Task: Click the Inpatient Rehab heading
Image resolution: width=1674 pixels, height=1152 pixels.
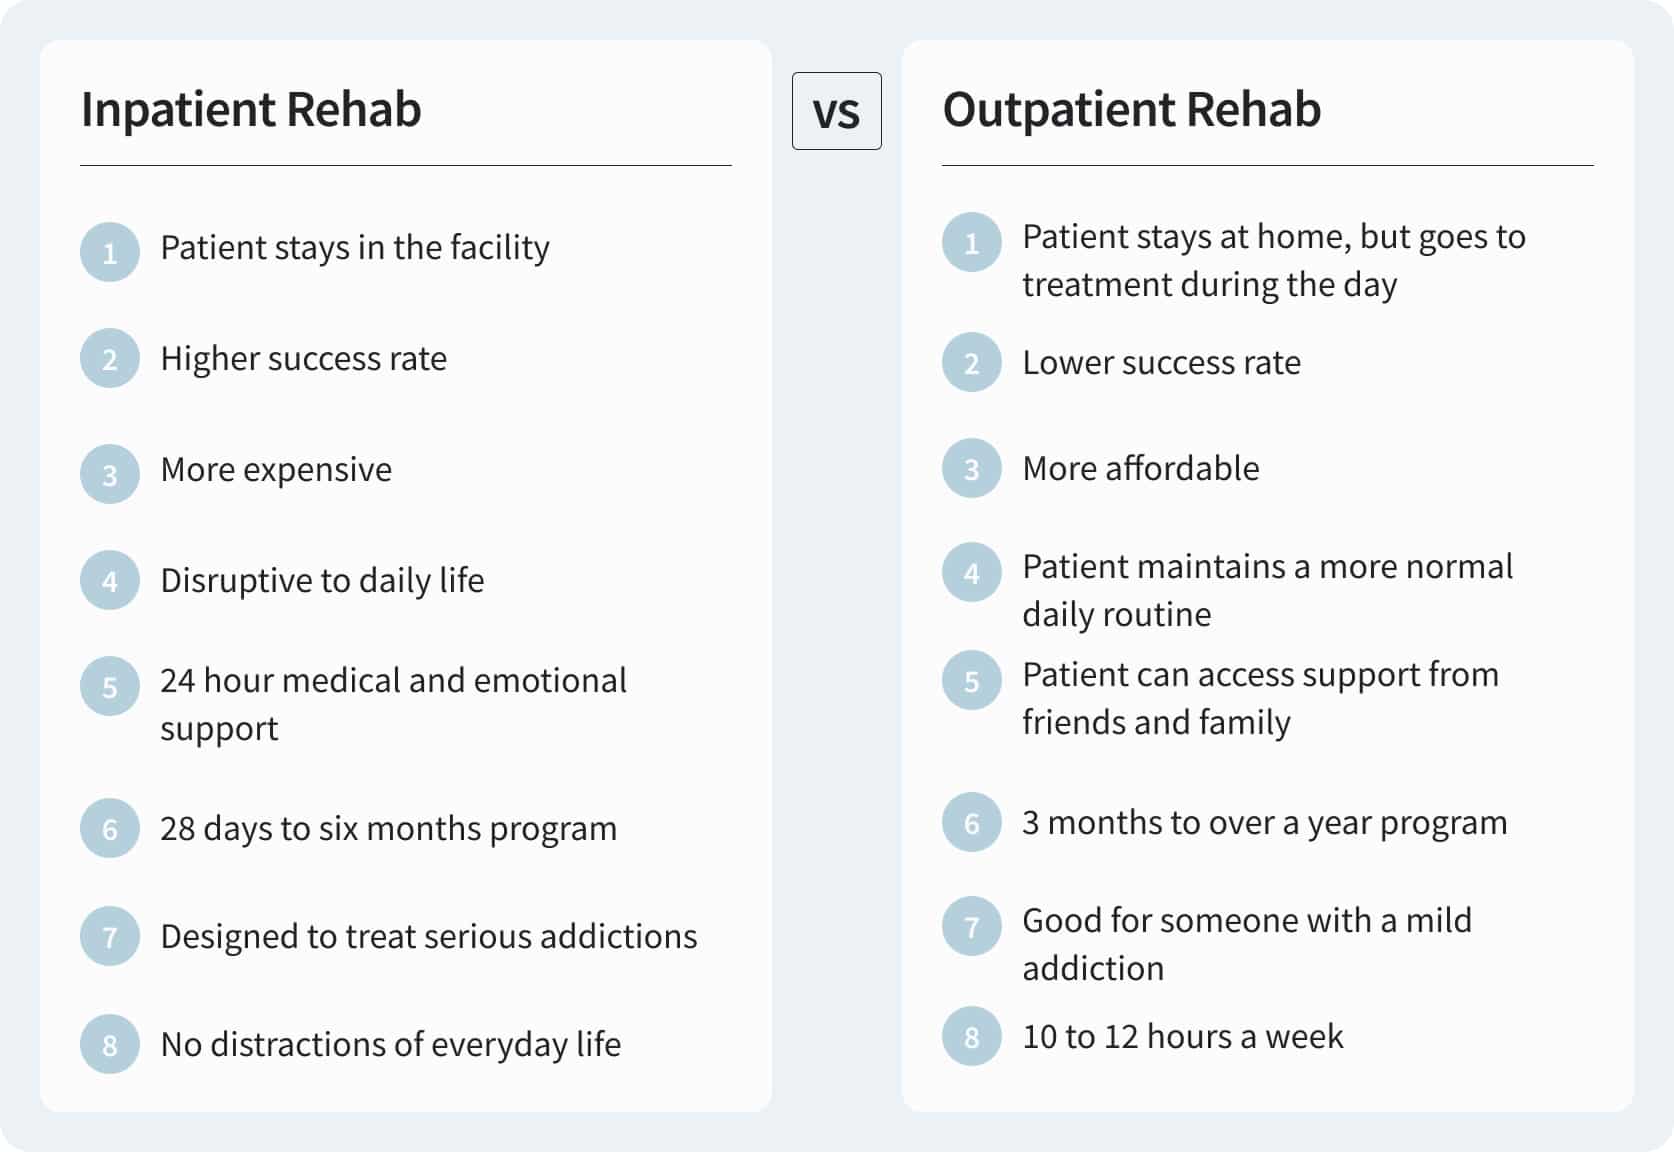Action: click(251, 109)
